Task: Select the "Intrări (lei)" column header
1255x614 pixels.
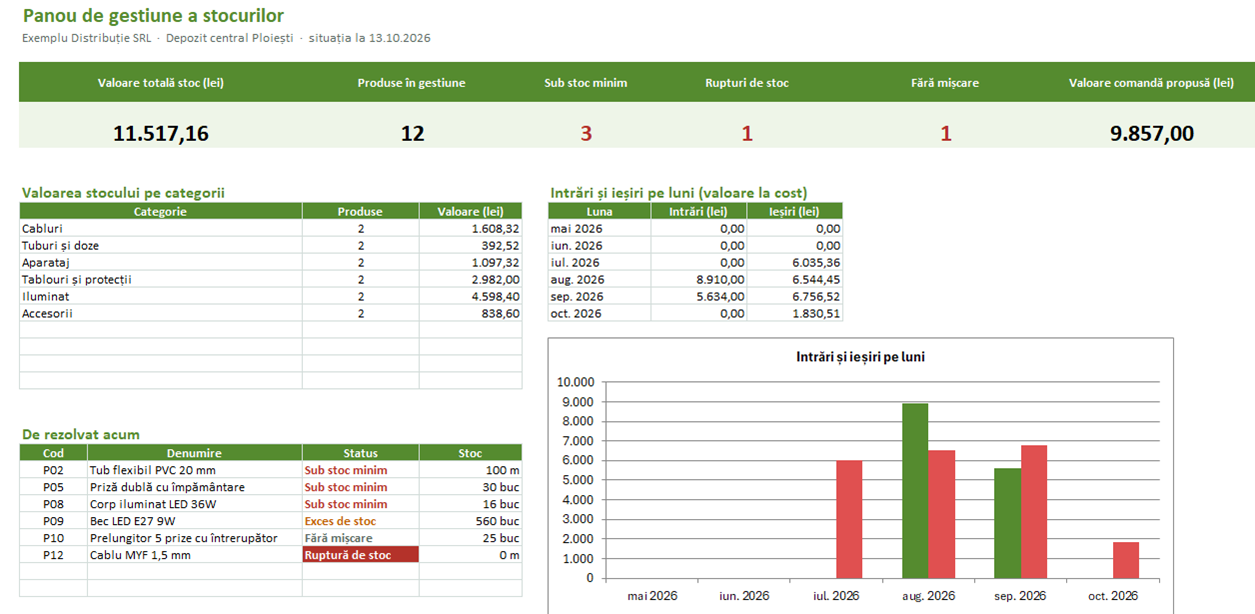Action: click(699, 211)
